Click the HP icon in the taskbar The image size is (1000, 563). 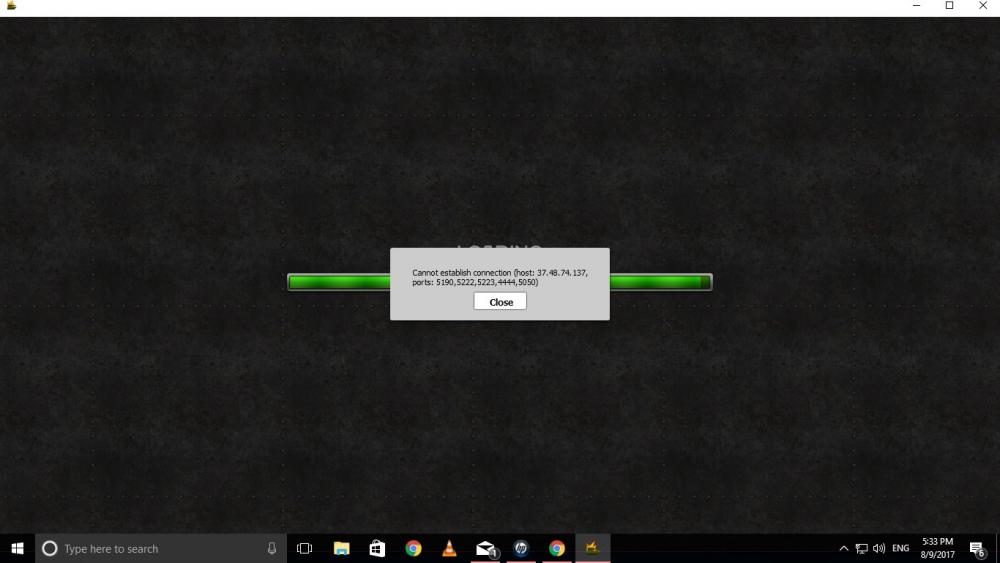(x=521, y=548)
